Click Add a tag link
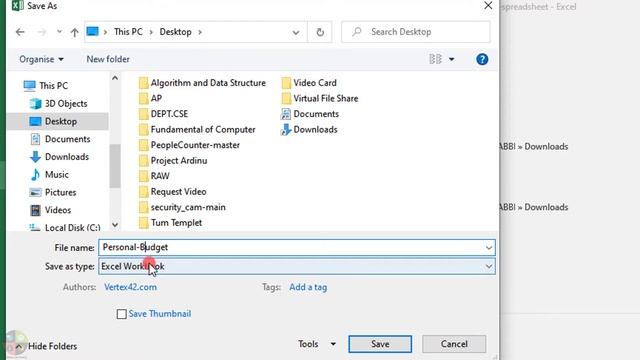Screen dimensions: 640x360 308,287
